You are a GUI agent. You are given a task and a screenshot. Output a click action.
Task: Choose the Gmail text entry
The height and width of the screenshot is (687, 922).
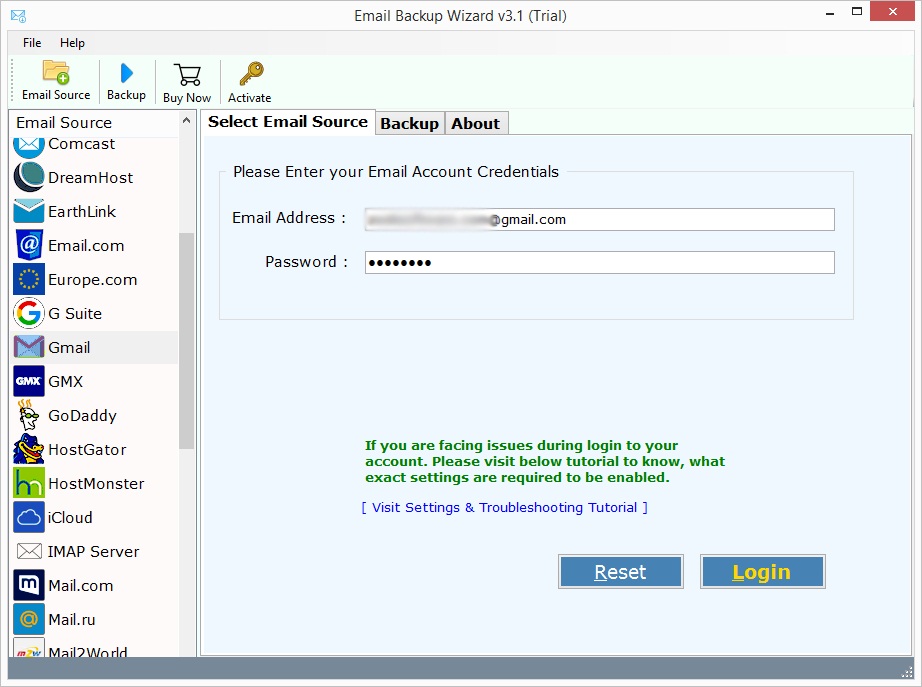click(x=69, y=348)
